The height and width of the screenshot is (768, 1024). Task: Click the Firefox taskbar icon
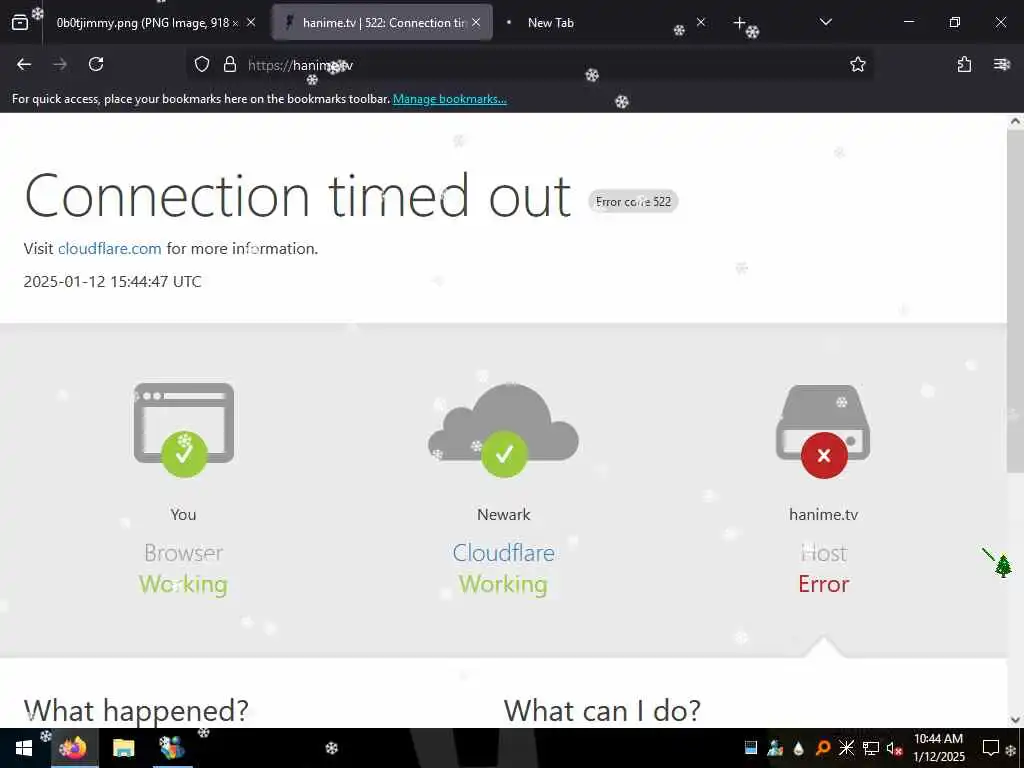click(74, 748)
